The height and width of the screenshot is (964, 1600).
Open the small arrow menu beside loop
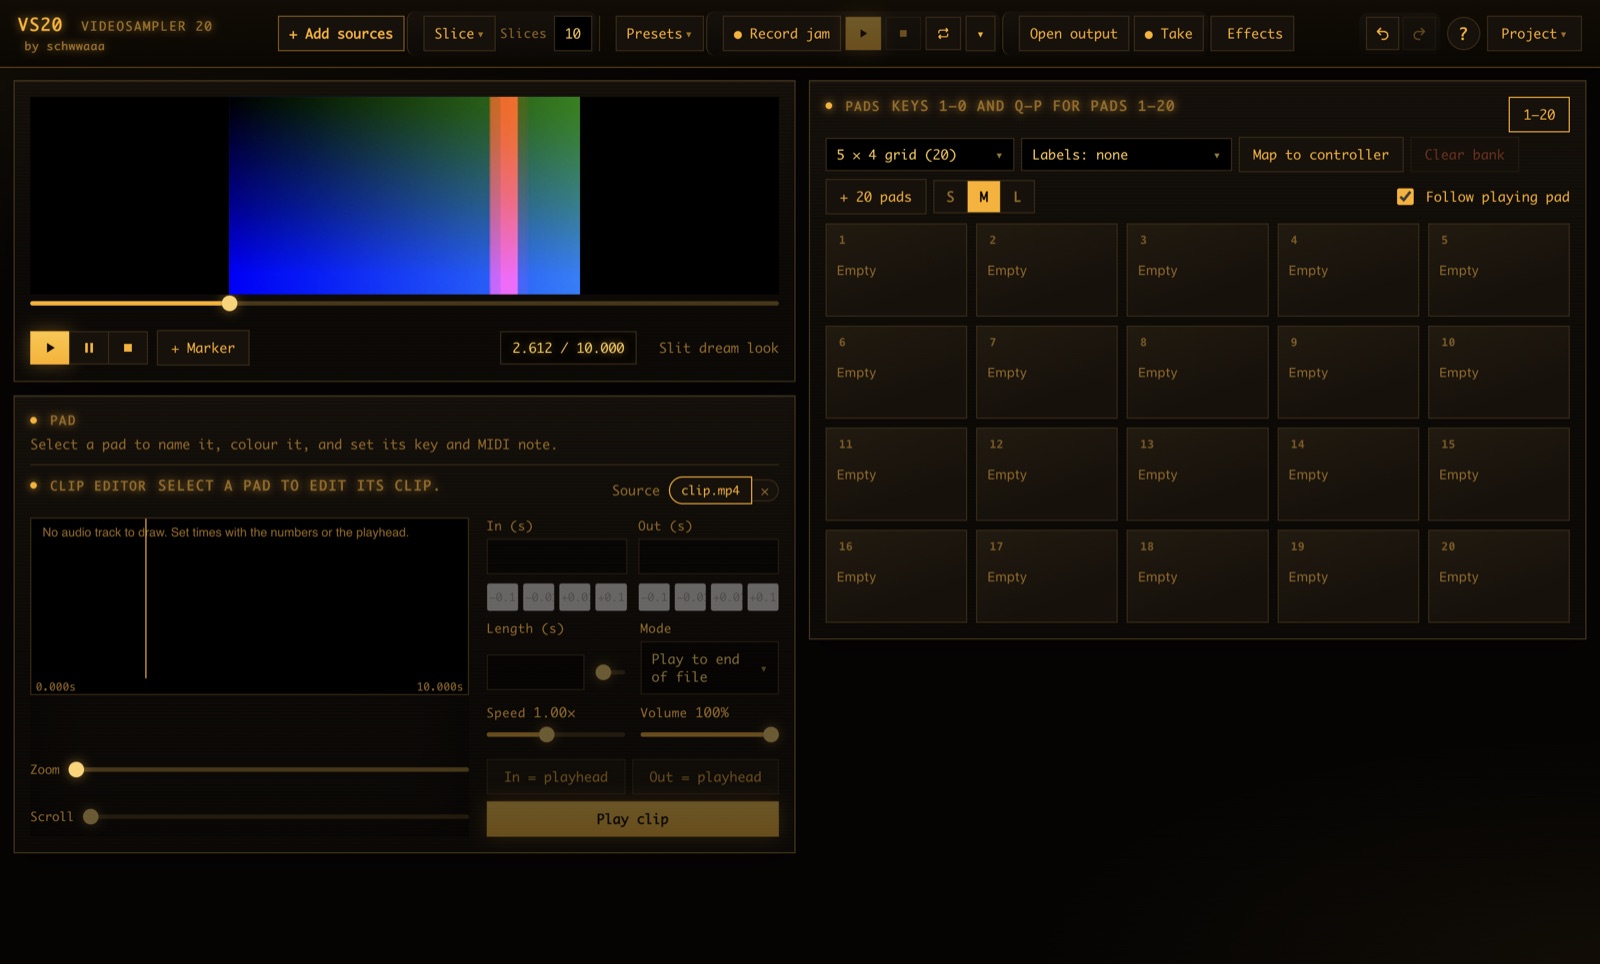click(x=980, y=34)
